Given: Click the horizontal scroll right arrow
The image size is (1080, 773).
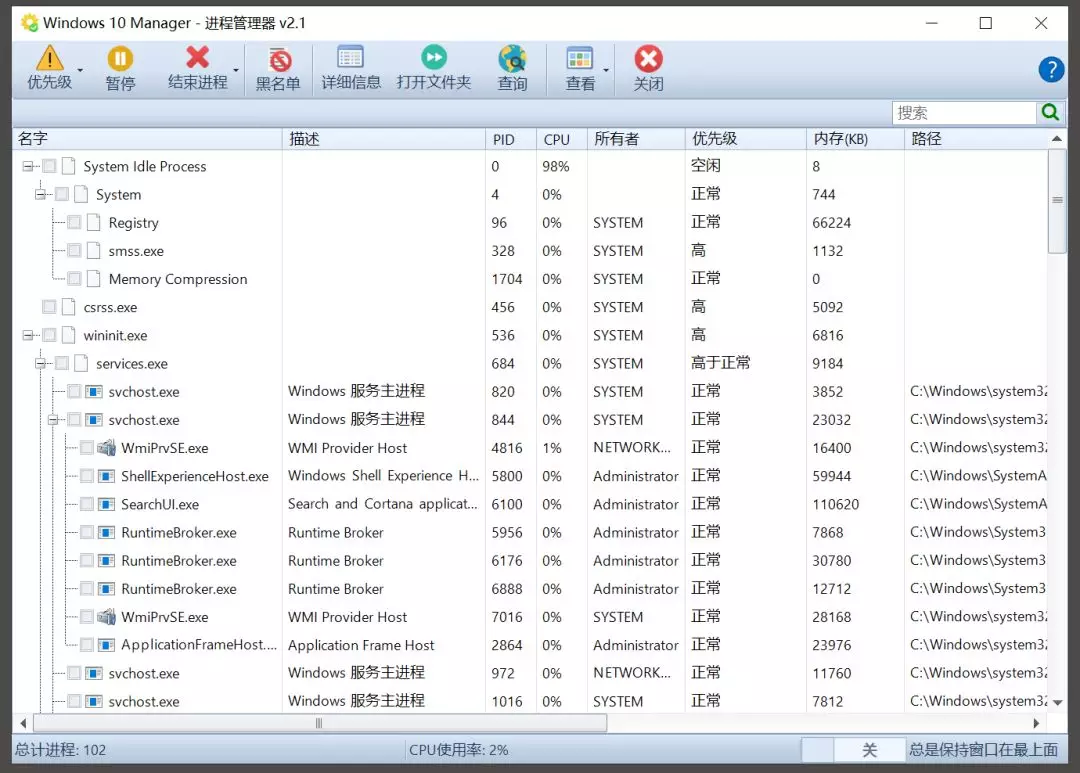Looking at the screenshot, I should coord(1036,723).
